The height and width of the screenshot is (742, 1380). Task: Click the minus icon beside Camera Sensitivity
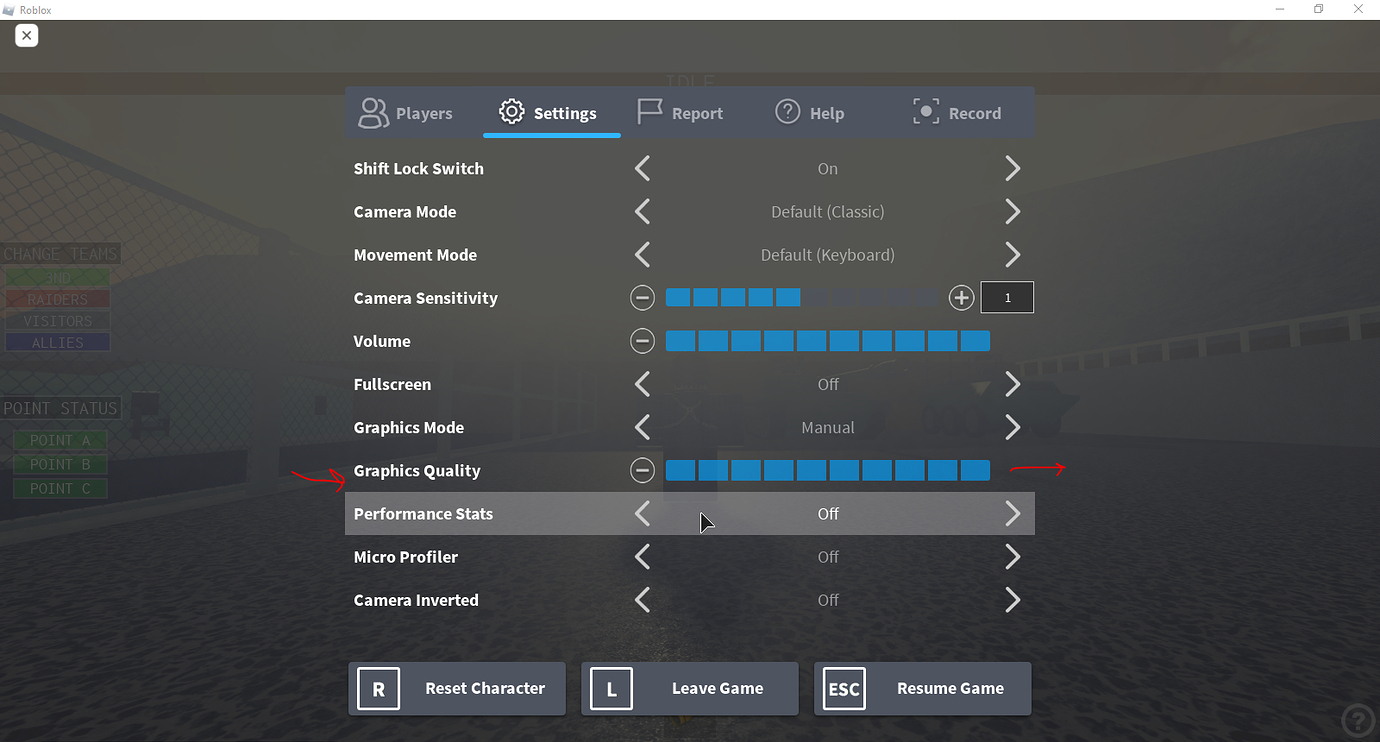click(642, 297)
